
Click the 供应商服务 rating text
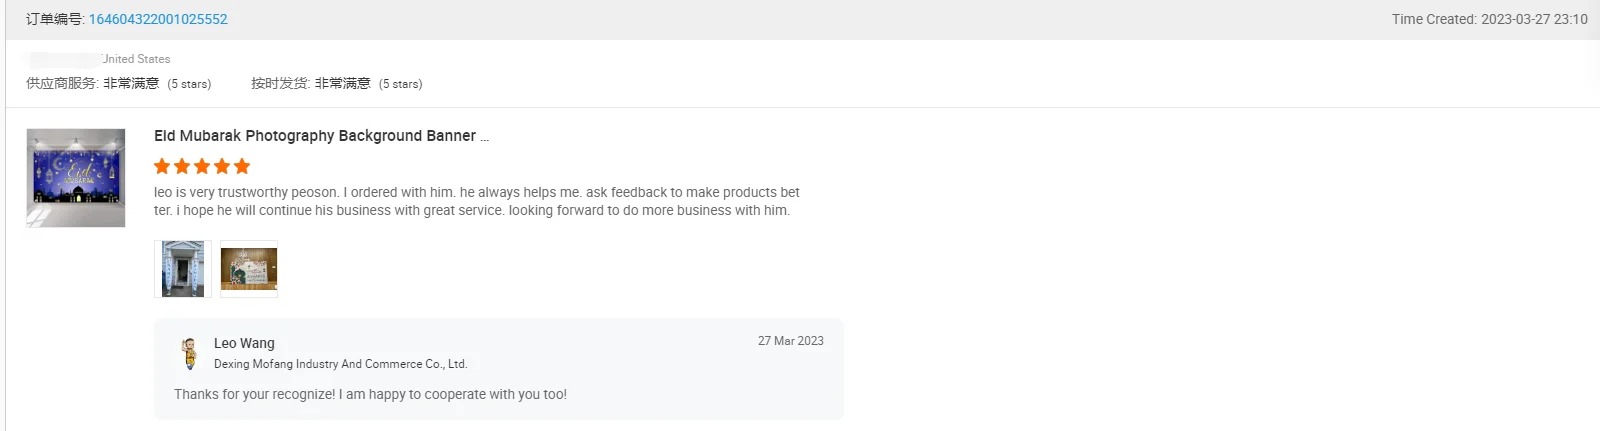pyautogui.click(x=118, y=84)
